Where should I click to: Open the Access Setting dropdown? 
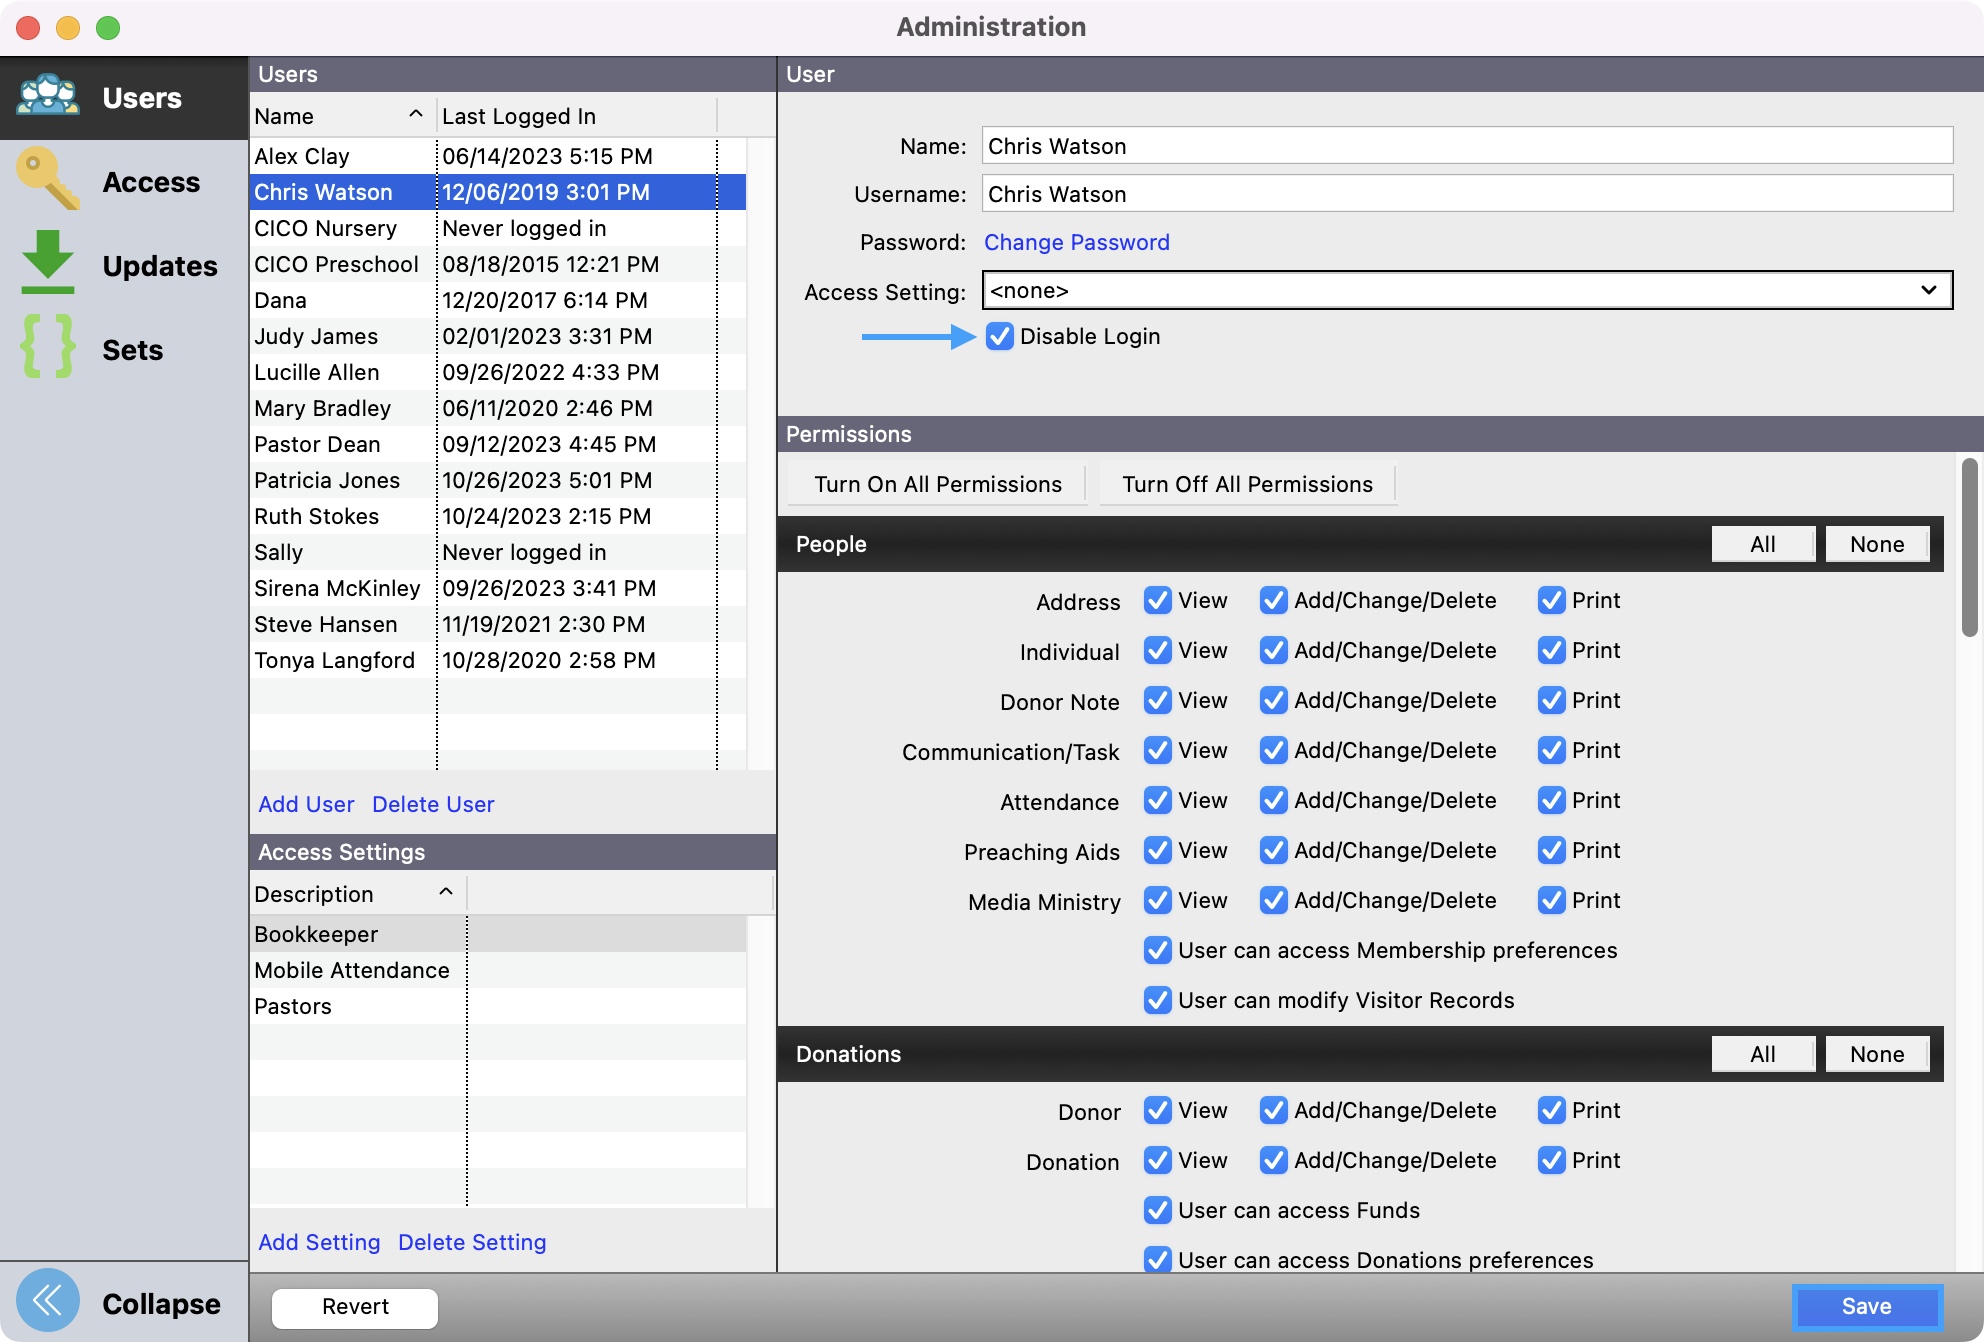pos(1467,290)
